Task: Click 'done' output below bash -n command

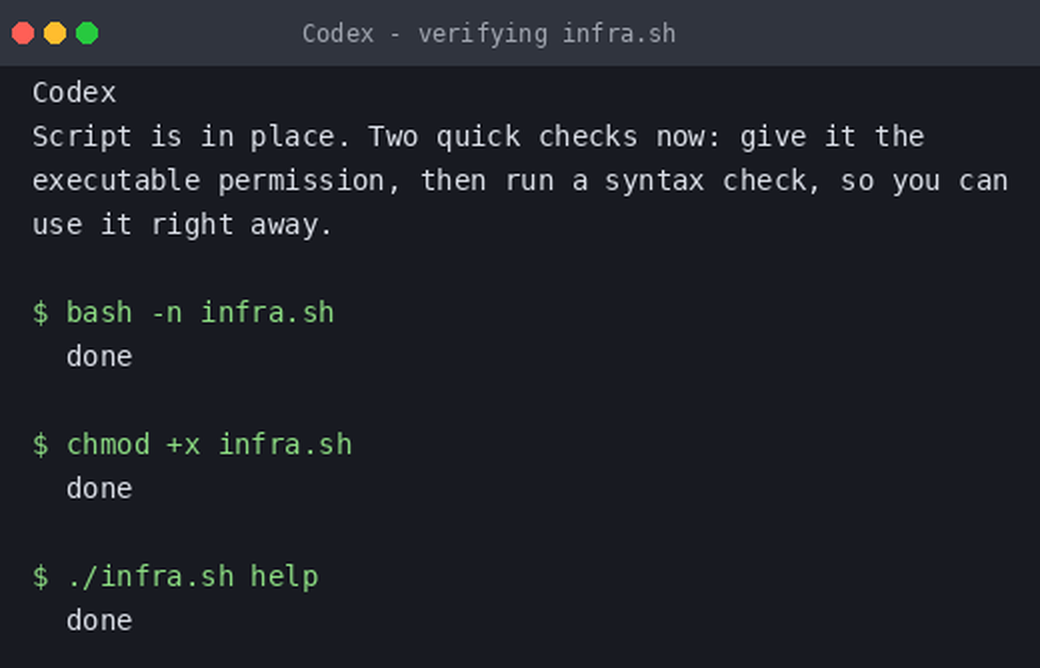Action: coord(99,357)
